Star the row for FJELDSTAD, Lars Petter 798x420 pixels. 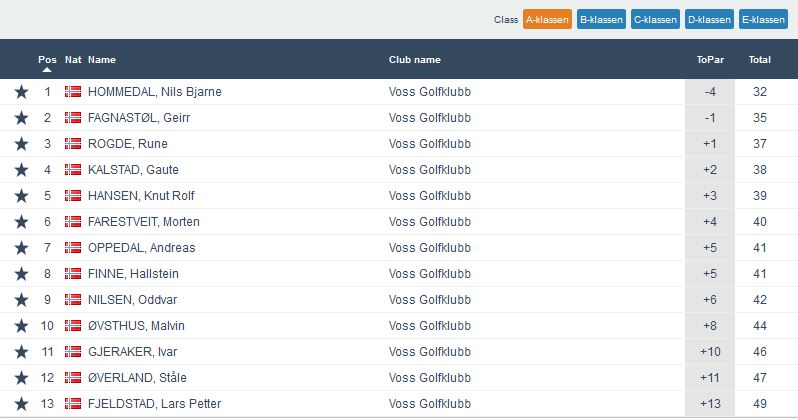[21, 404]
